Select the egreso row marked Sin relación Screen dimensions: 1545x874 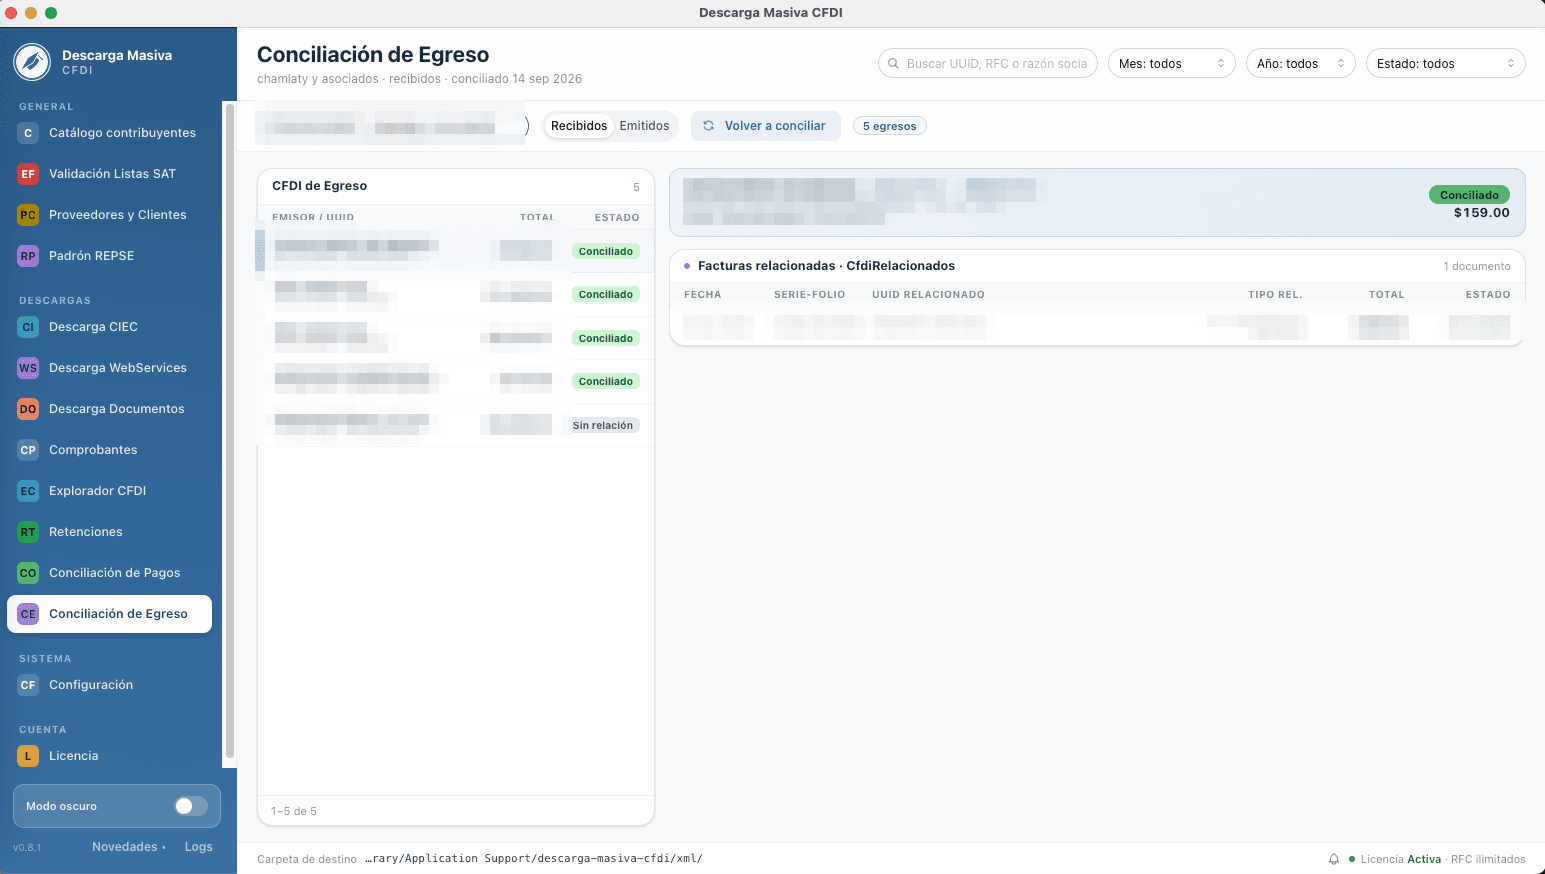pyautogui.click(x=455, y=425)
